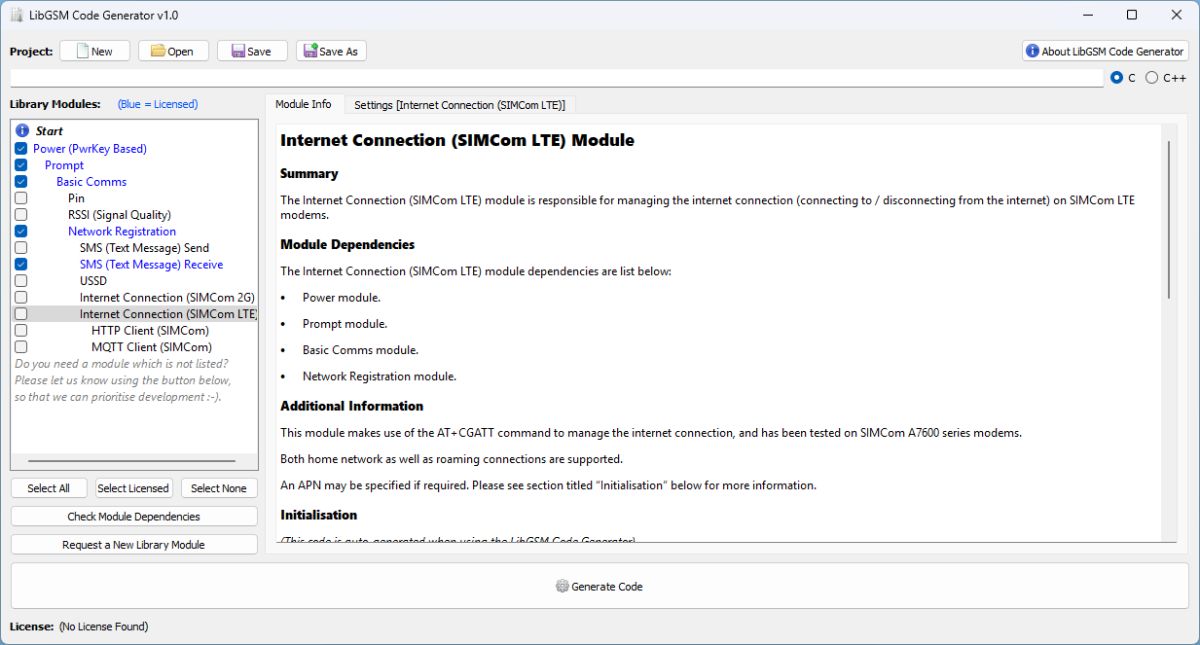
Task: Click the Select Licensed button
Action: (x=133, y=488)
